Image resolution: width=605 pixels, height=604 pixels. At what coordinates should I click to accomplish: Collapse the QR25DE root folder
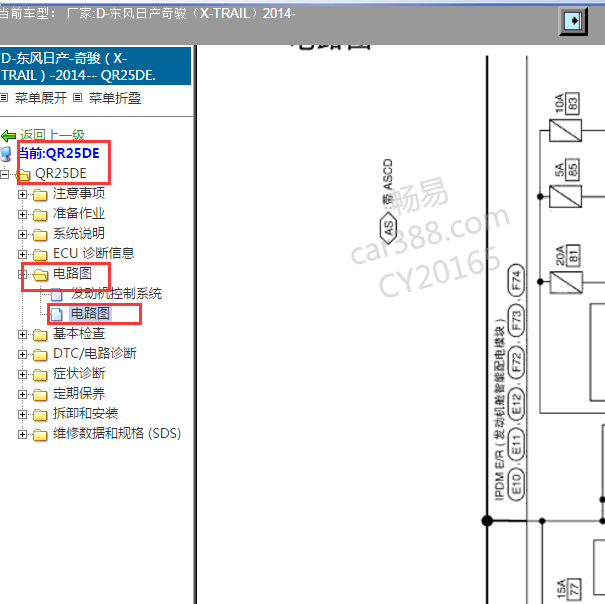(4, 174)
